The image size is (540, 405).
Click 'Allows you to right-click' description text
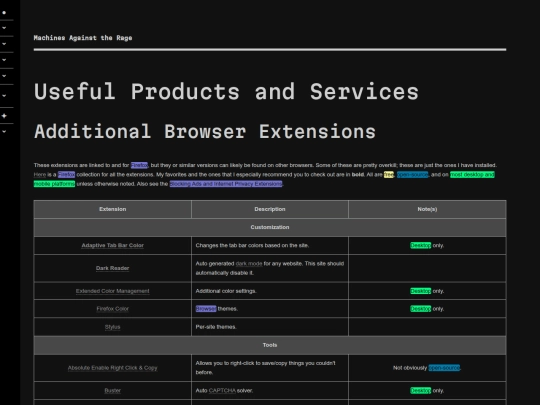point(266,368)
